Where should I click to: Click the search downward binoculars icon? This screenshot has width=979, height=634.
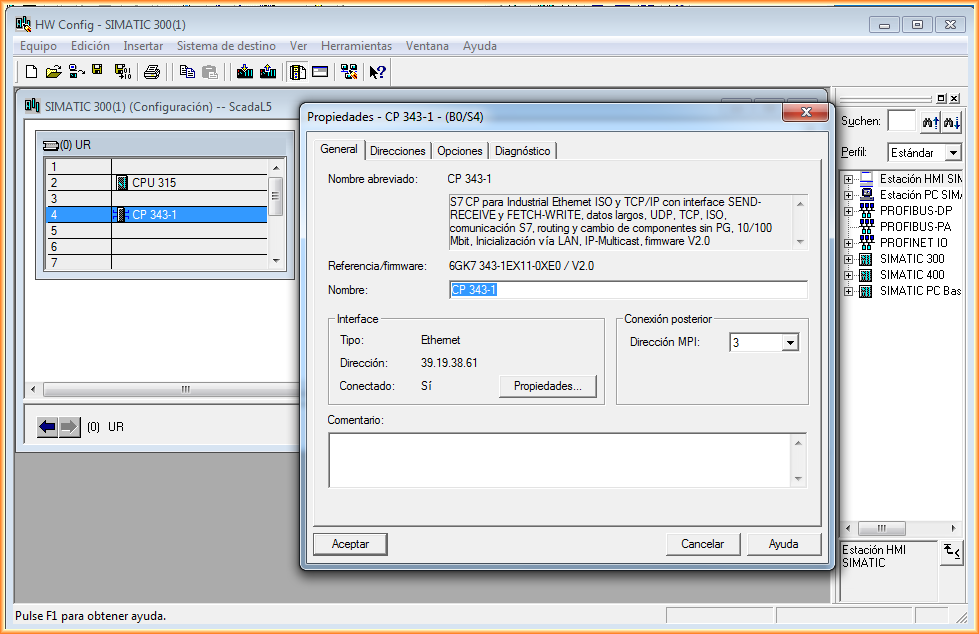[x=952, y=121]
